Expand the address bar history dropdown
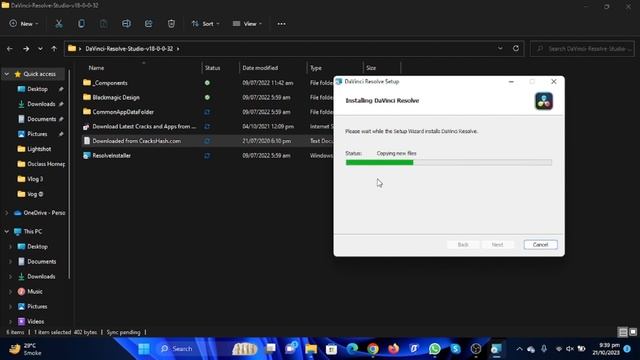This screenshot has height=360, width=640. (x=500, y=48)
